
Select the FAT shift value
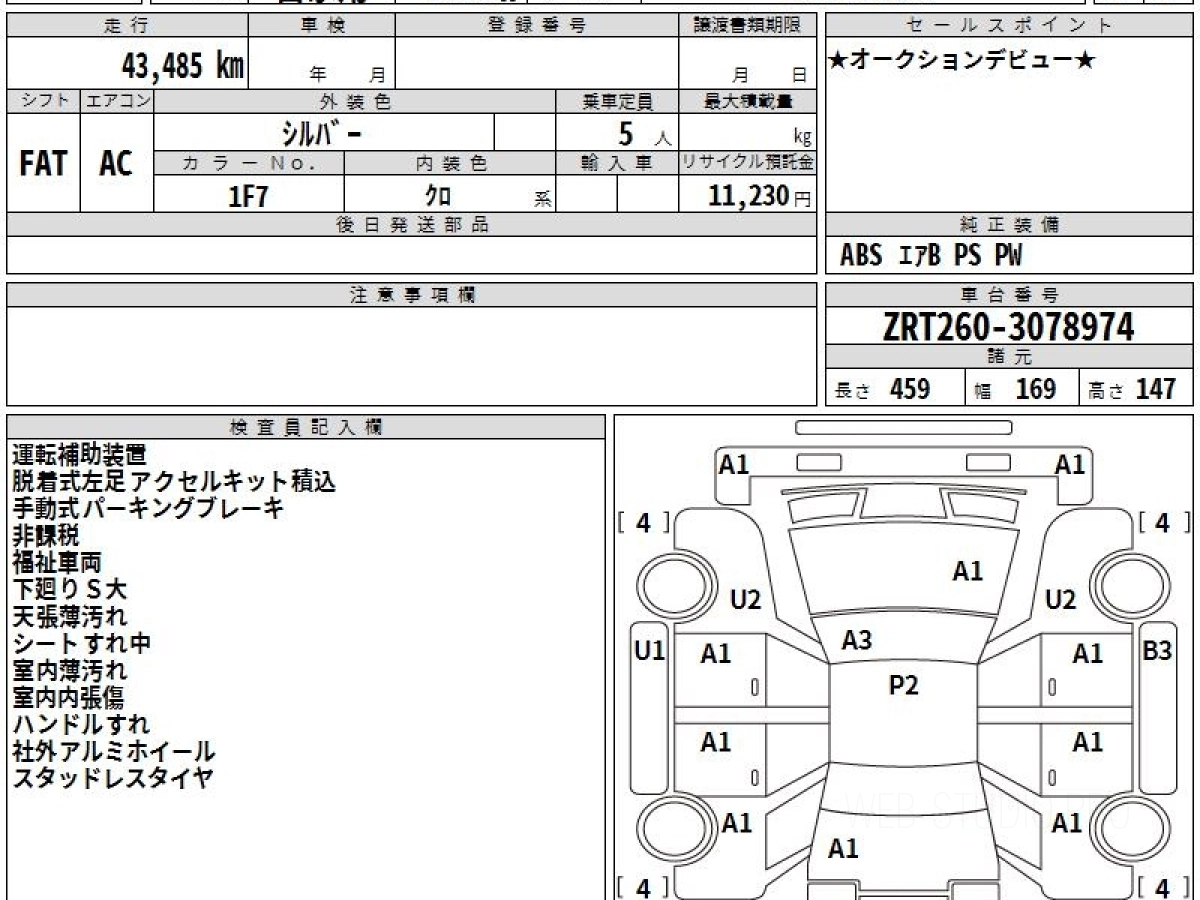click(43, 163)
